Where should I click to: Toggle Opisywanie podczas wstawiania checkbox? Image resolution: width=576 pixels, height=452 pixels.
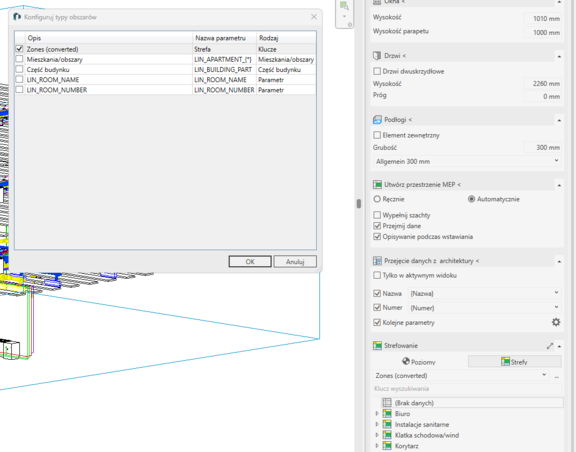(377, 237)
